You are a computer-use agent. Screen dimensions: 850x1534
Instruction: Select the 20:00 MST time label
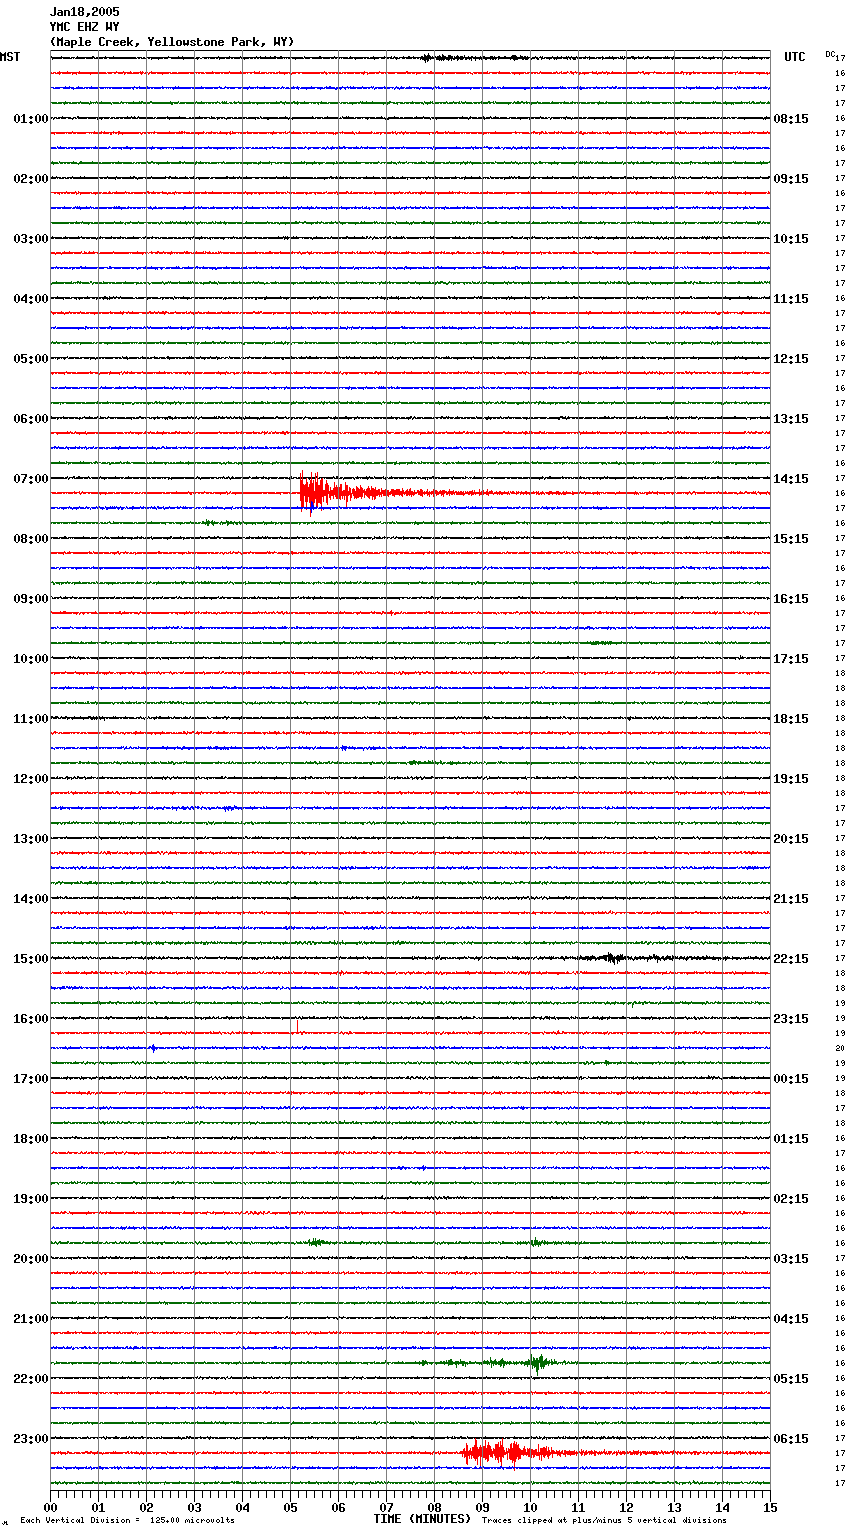pyautogui.click(x=31, y=1259)
